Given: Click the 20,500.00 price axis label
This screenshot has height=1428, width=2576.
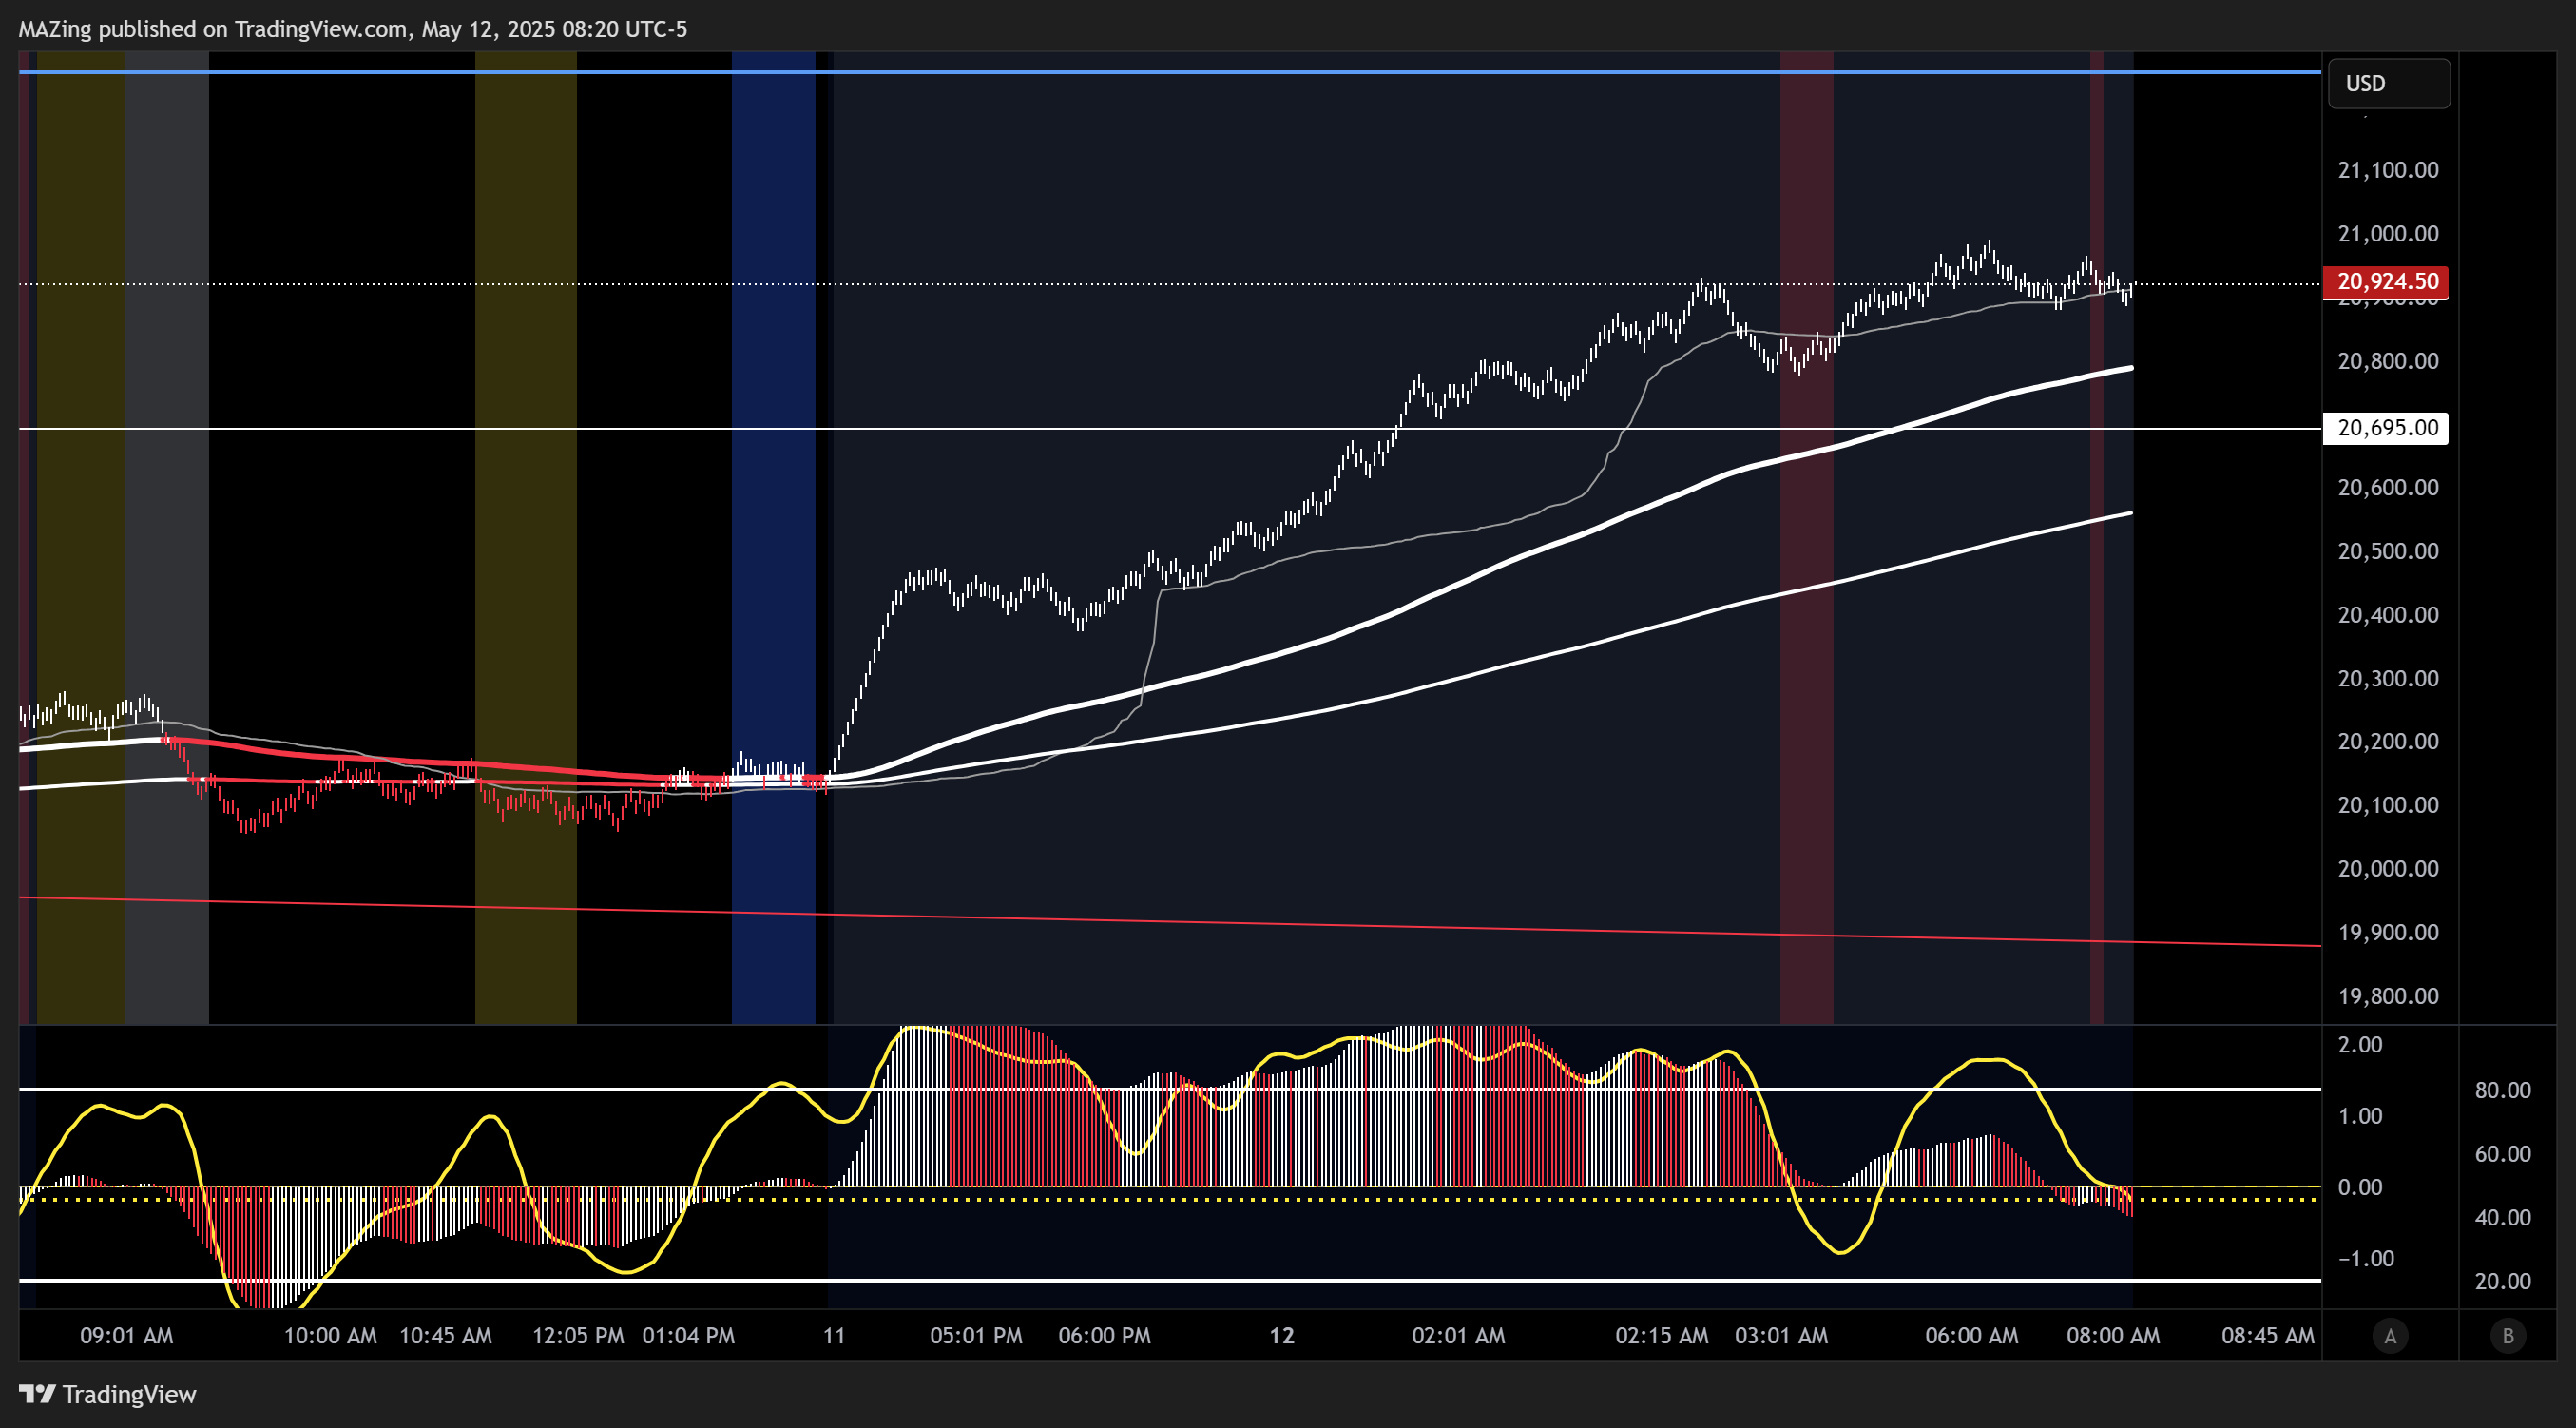Looking at the screenshot, I should point(2388,552).
